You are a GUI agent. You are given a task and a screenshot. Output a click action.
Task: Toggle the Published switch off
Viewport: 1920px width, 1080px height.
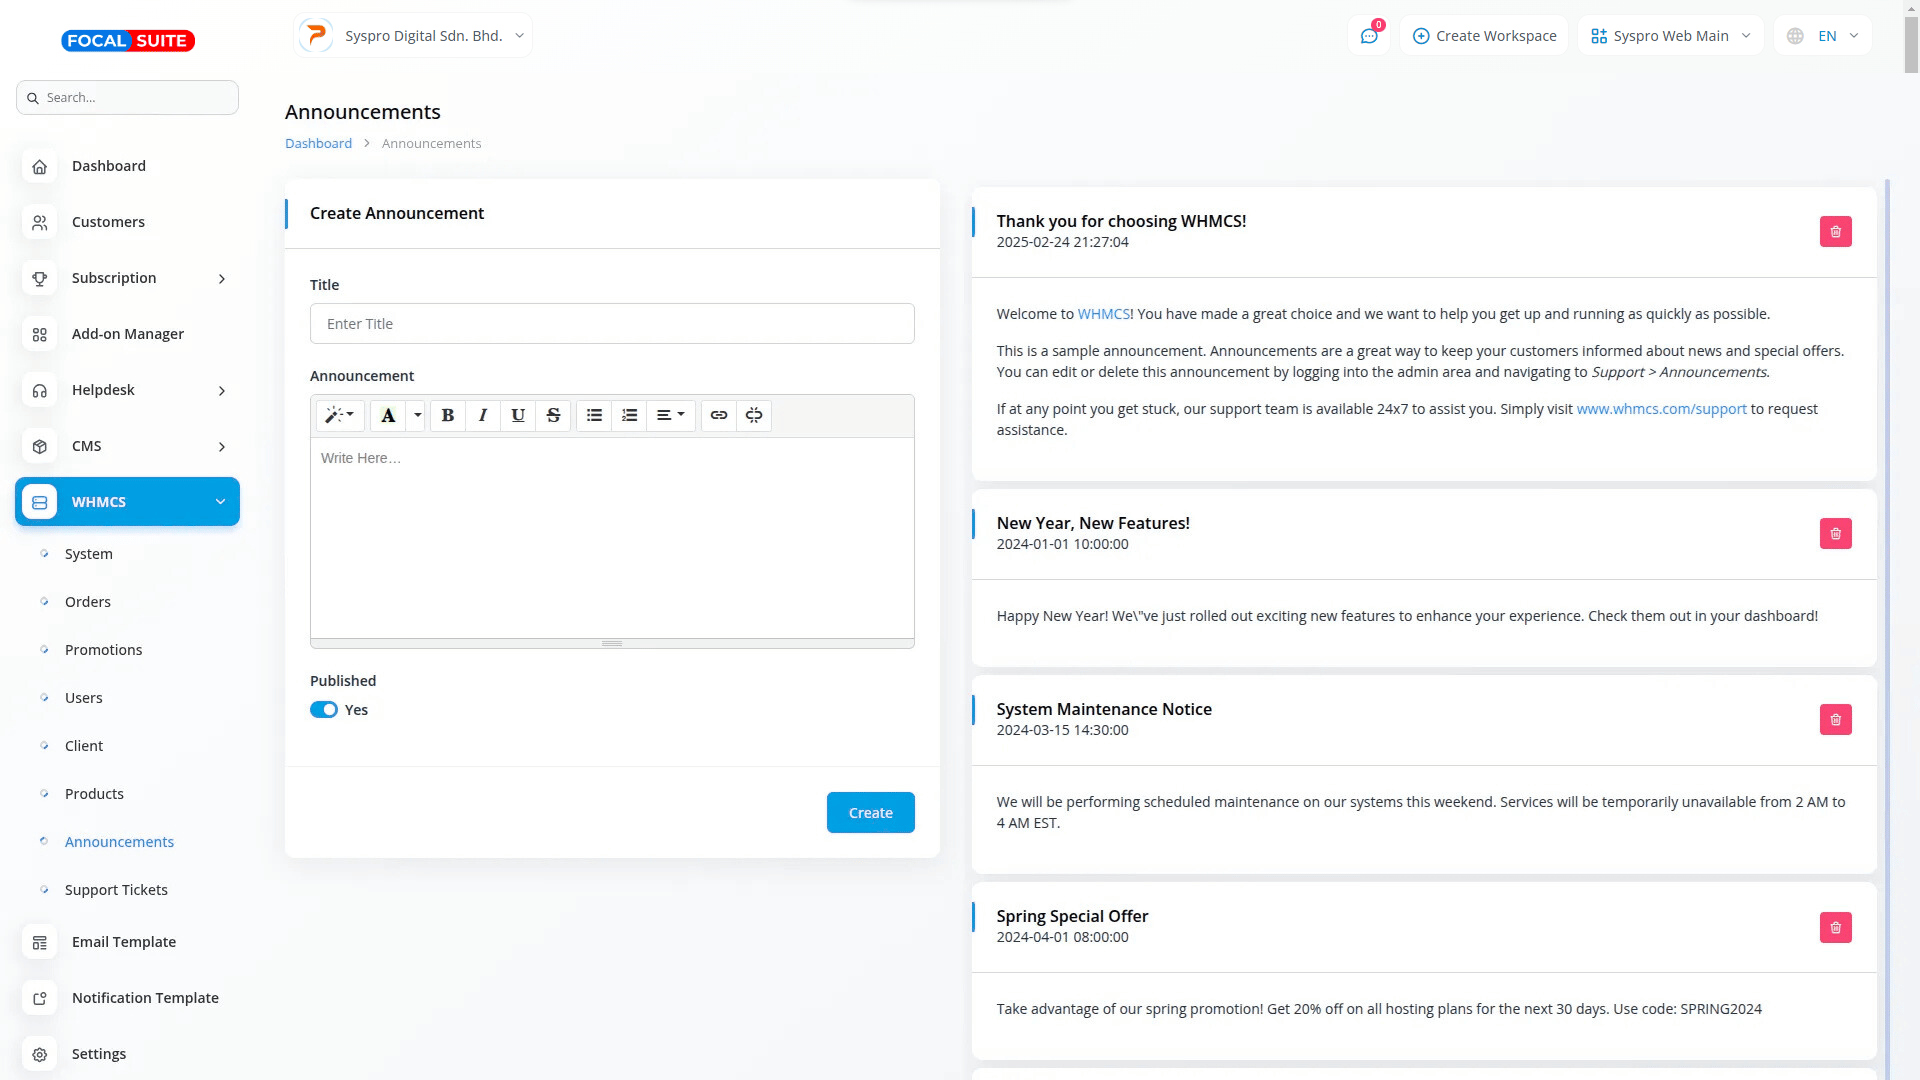(324, 710)
